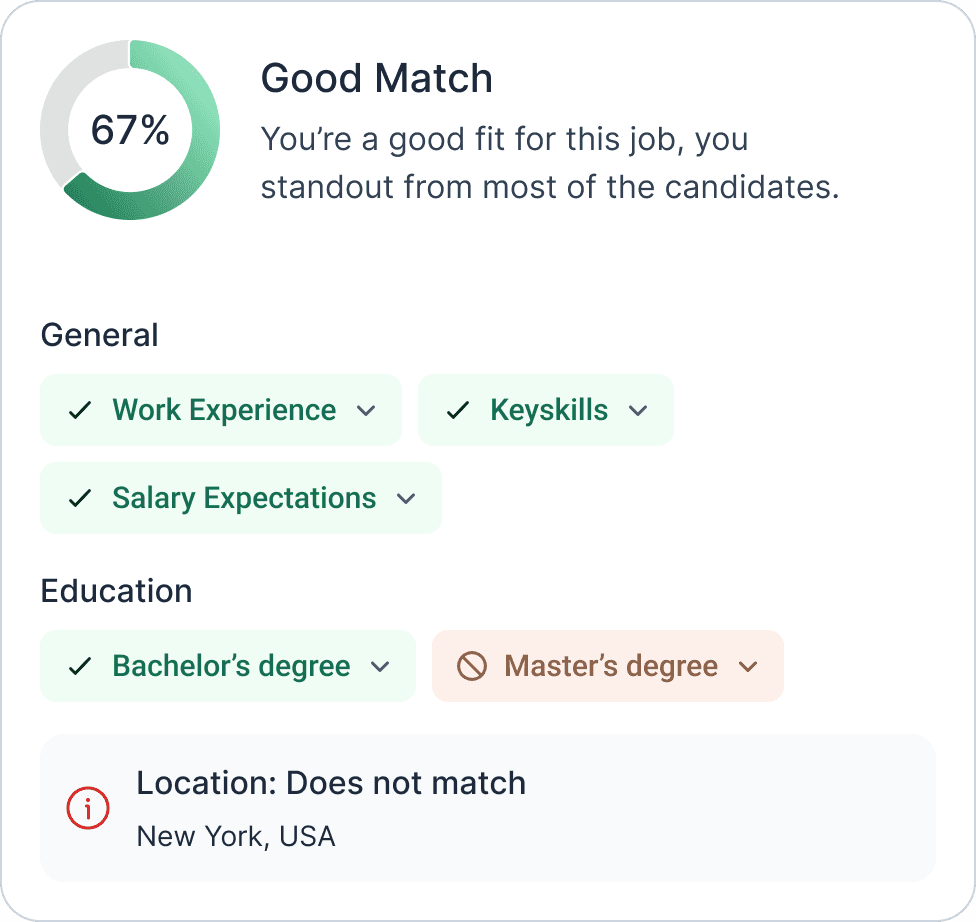Click the checkmark on Salary Expectations
This screenshot has width=976, height=922.
[x=83, y=498]
